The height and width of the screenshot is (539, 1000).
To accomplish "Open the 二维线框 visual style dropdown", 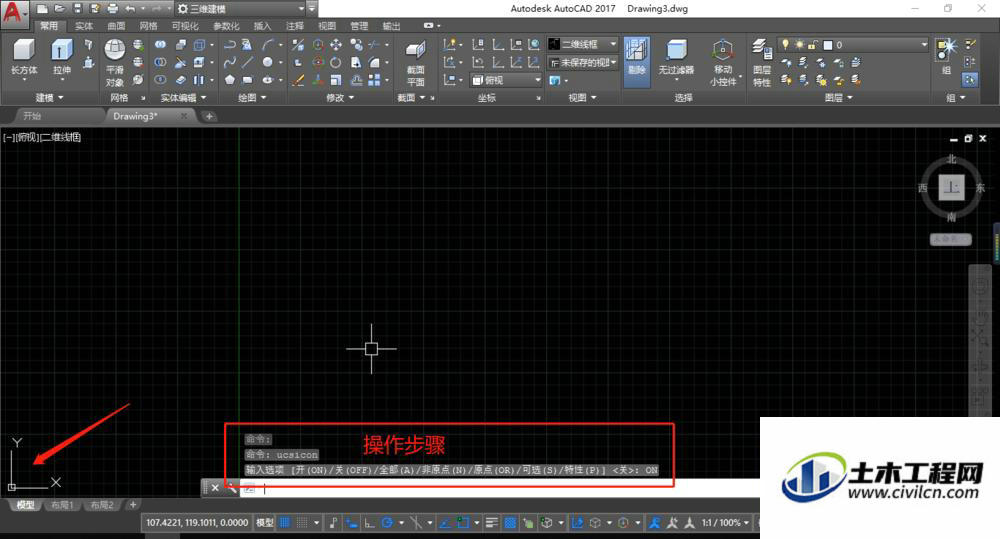I will [x=583, y=44].
